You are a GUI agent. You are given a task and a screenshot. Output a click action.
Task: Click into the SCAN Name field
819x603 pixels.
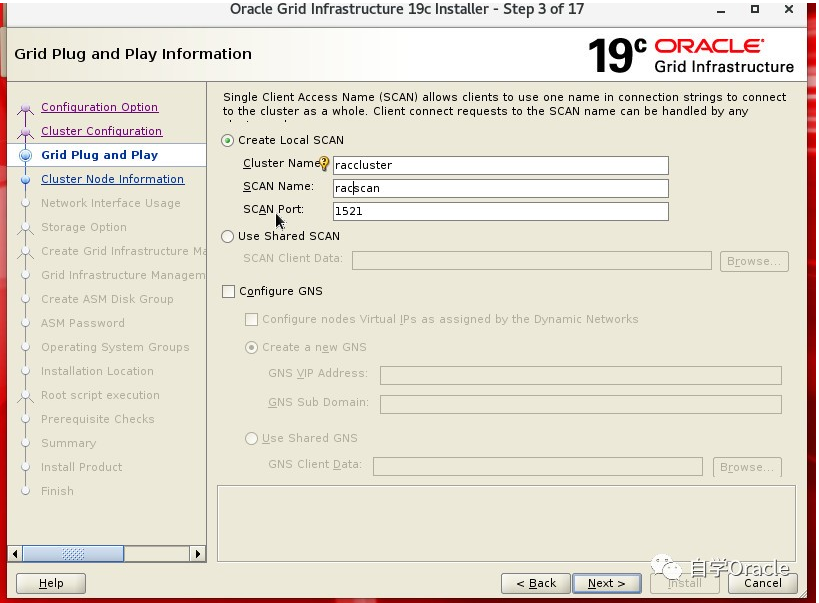pos(500,188)
